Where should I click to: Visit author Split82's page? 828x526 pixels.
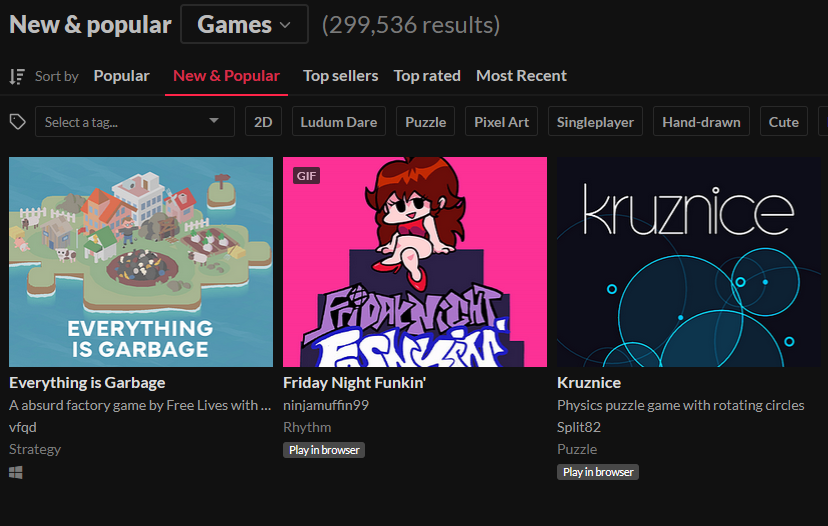pos(579,427)
